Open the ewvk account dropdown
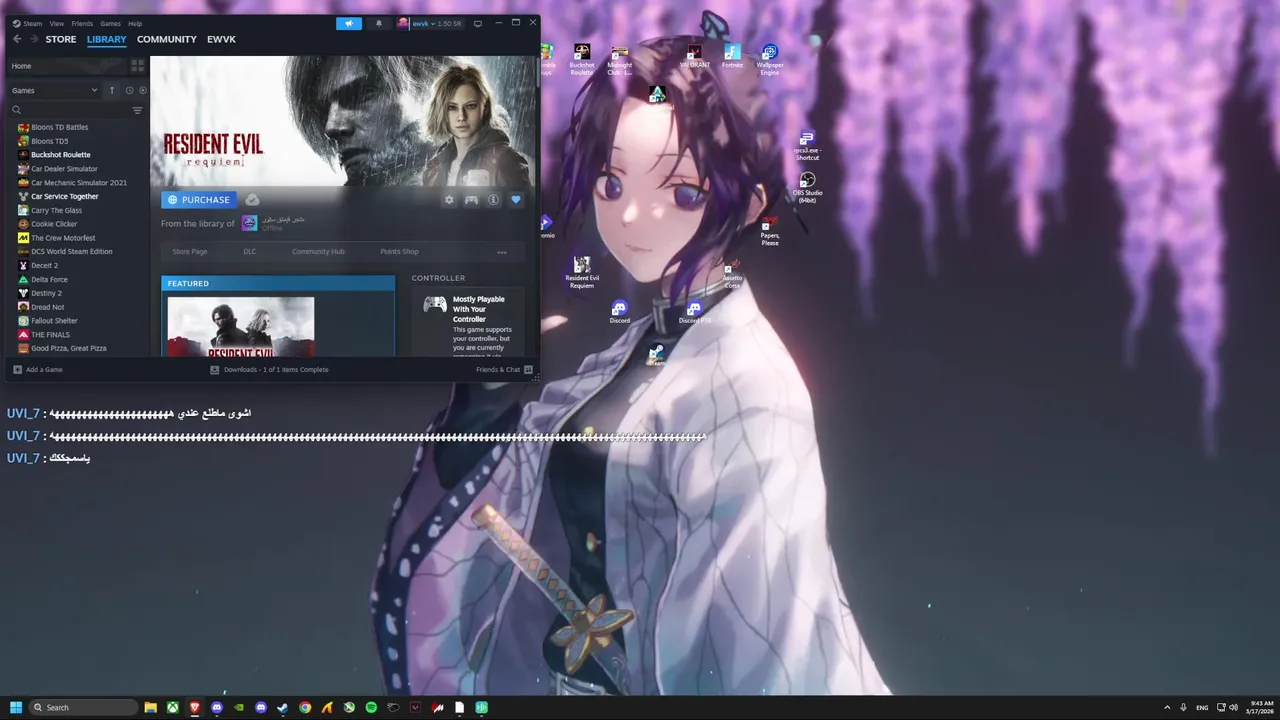The height and width of the screenshot is (720, 1280). click(x=429, y=23)
